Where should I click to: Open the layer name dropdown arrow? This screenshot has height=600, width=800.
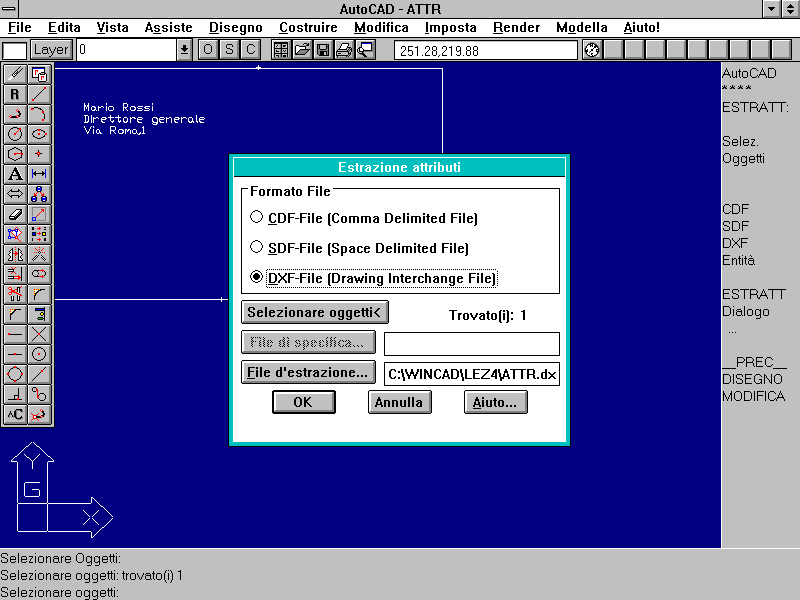184,50
